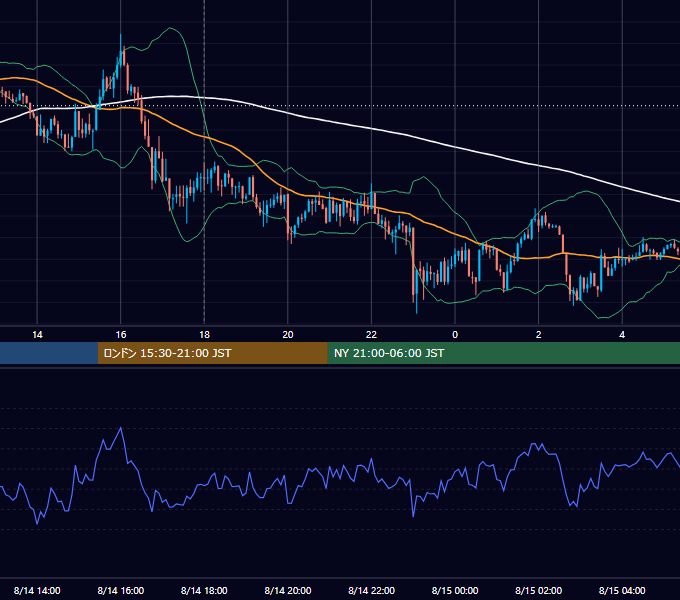This screenshot has width=680, height=600.
Task: Click the hour label 2 on price chart axis
Action: [x=539, y=334]
